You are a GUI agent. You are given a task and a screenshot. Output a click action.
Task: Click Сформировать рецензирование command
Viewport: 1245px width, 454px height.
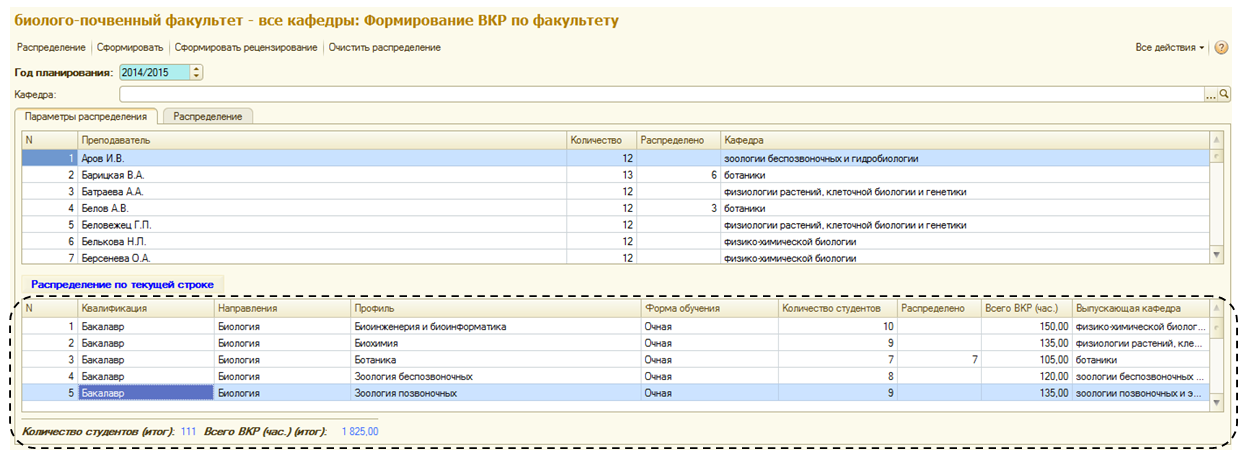pyautogui.click(x=246, y=47)
